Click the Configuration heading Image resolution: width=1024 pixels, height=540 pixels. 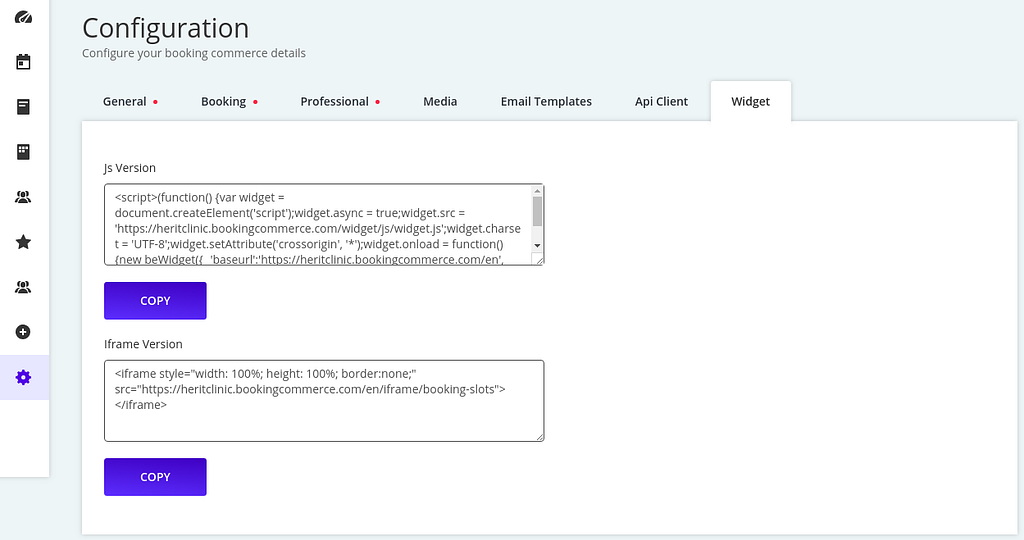click(x=165, y=28)
